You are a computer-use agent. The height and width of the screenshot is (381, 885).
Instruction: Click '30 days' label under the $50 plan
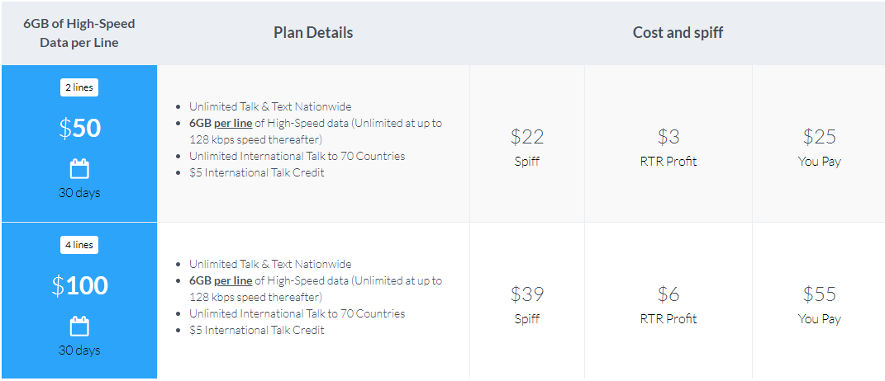[x=79, y=192]
